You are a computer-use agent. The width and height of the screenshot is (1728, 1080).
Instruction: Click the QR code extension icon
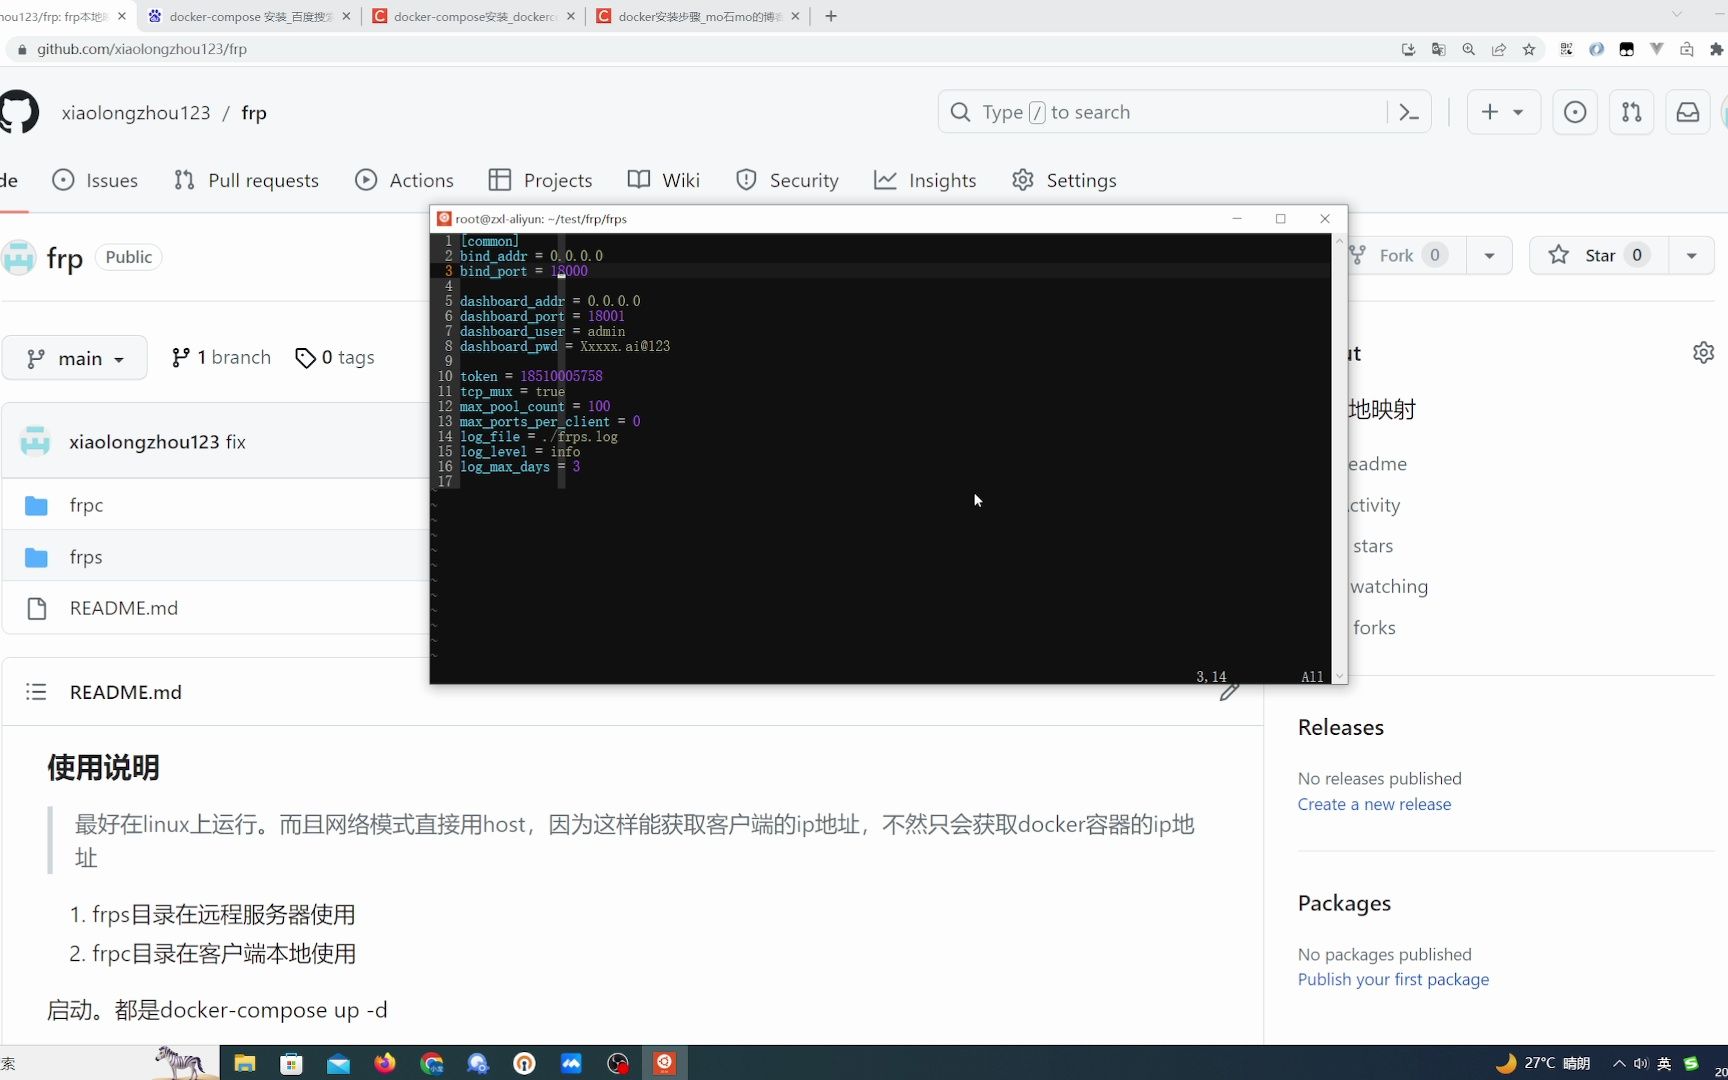[x=1566, y=49]
